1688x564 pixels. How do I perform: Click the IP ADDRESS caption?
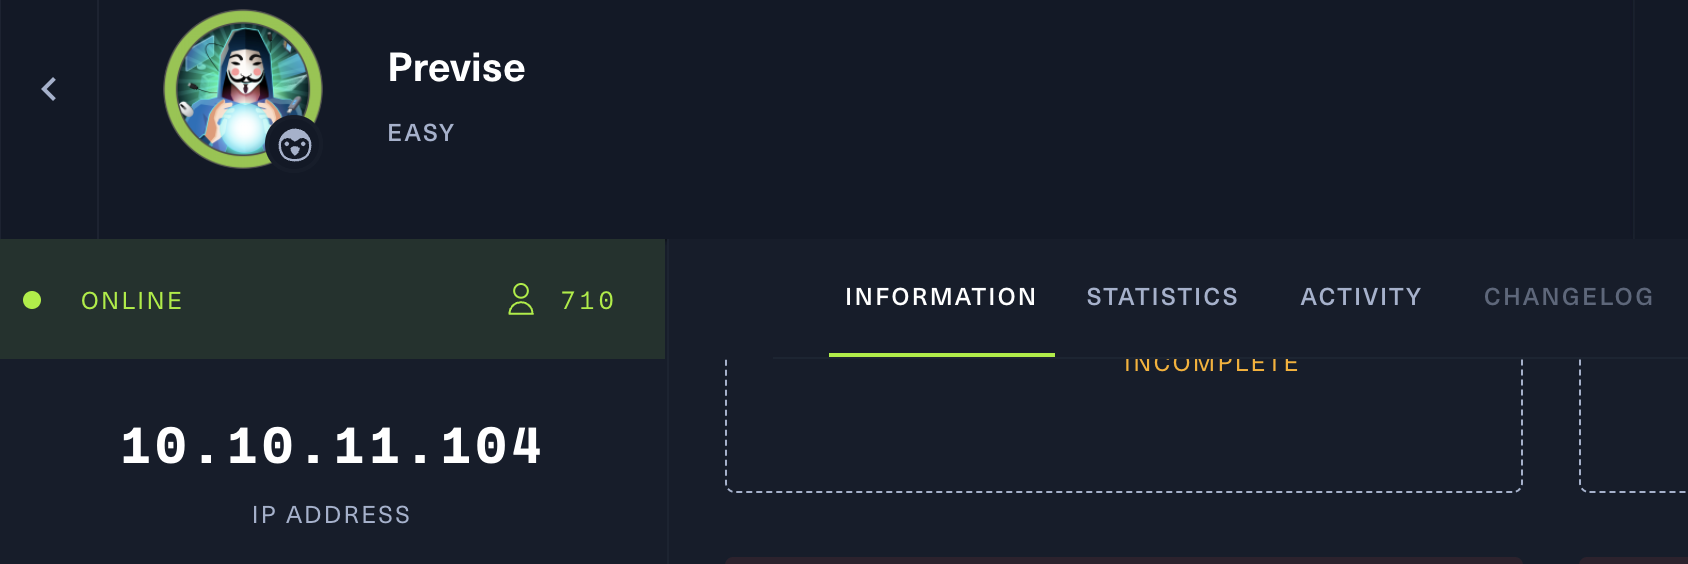click(331, 515)
